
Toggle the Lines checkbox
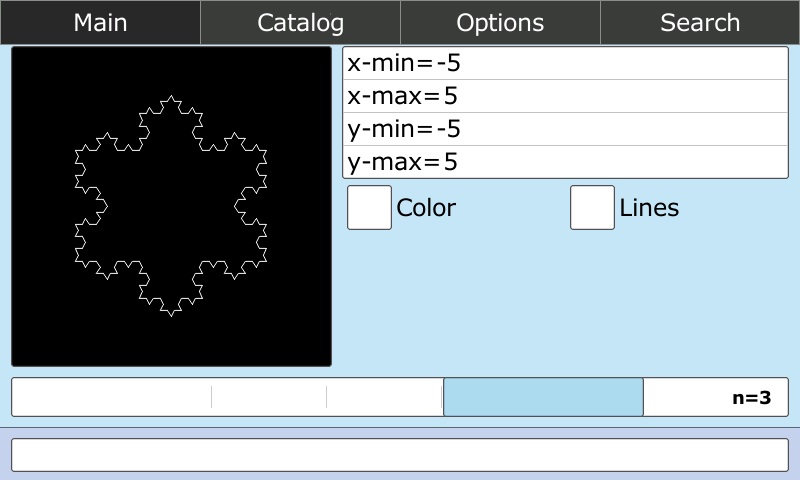592,208
